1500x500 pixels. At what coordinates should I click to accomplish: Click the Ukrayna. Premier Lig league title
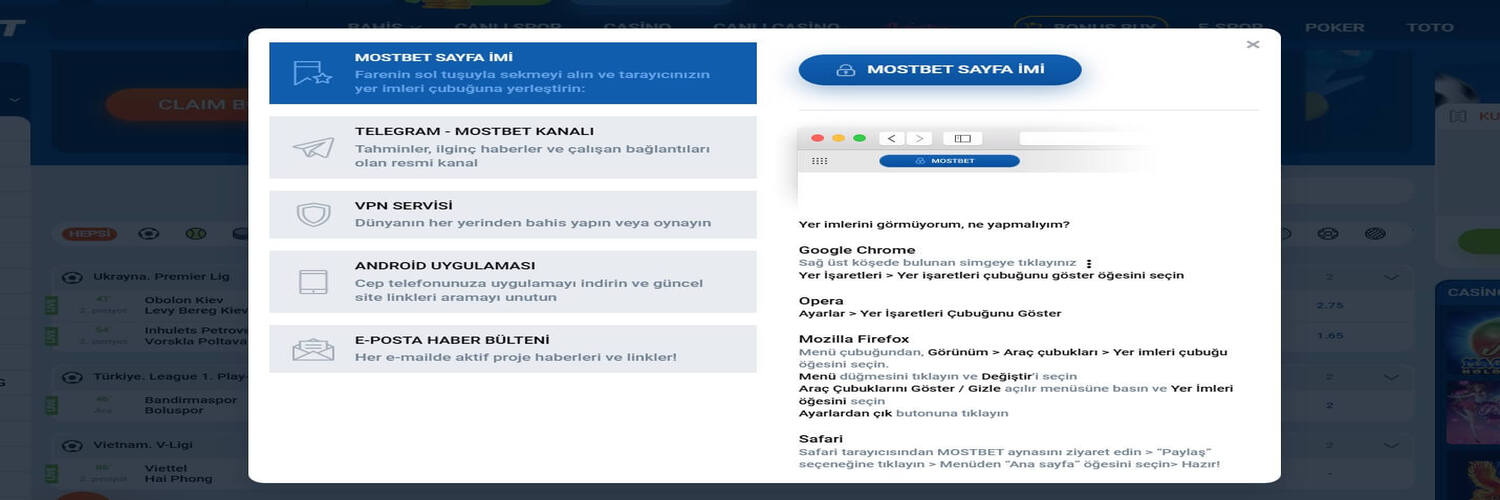(x=160, y=277)
